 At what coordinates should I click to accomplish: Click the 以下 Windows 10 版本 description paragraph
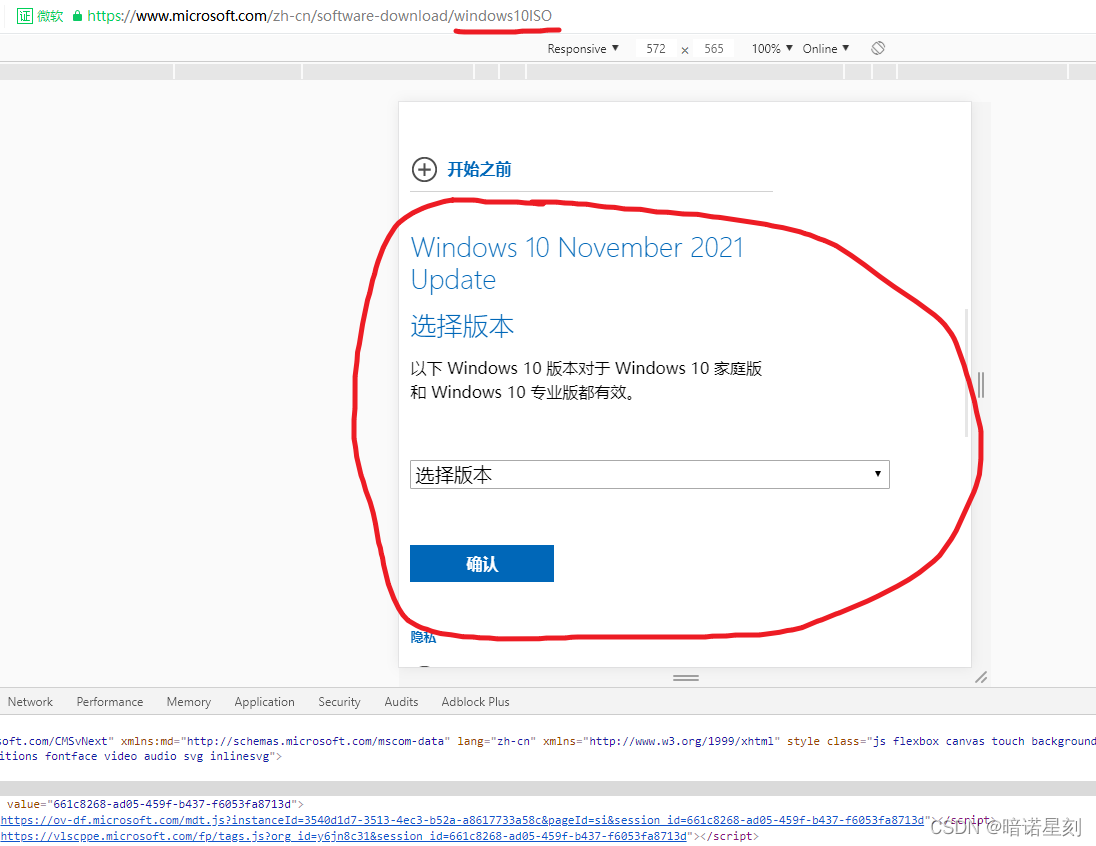pos(586,380)
